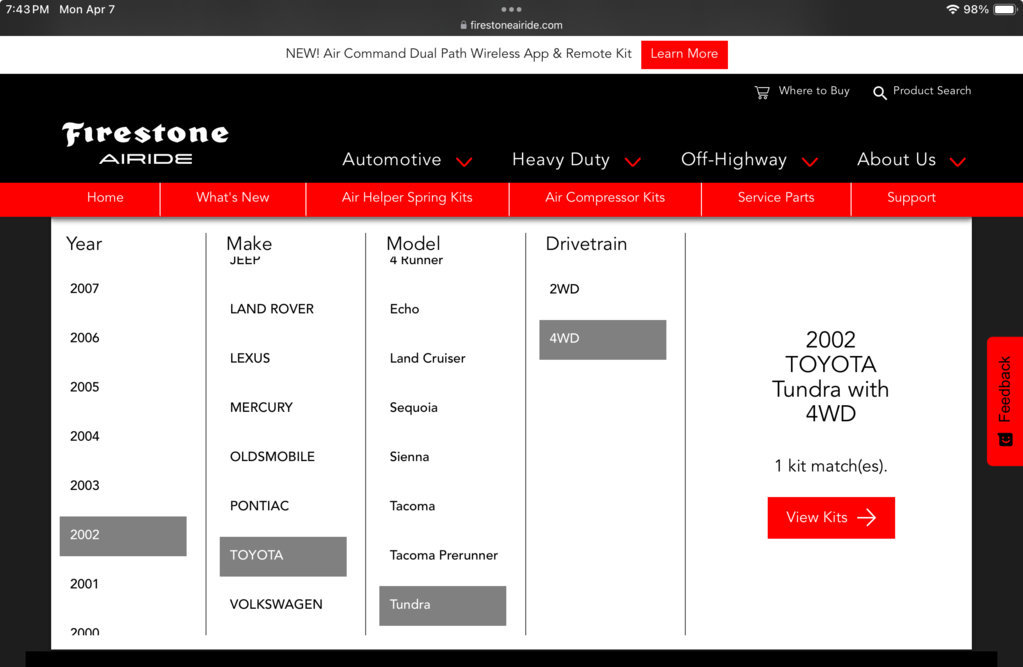Click the Product Search link
1023x667 pixels.
[932, 91]
